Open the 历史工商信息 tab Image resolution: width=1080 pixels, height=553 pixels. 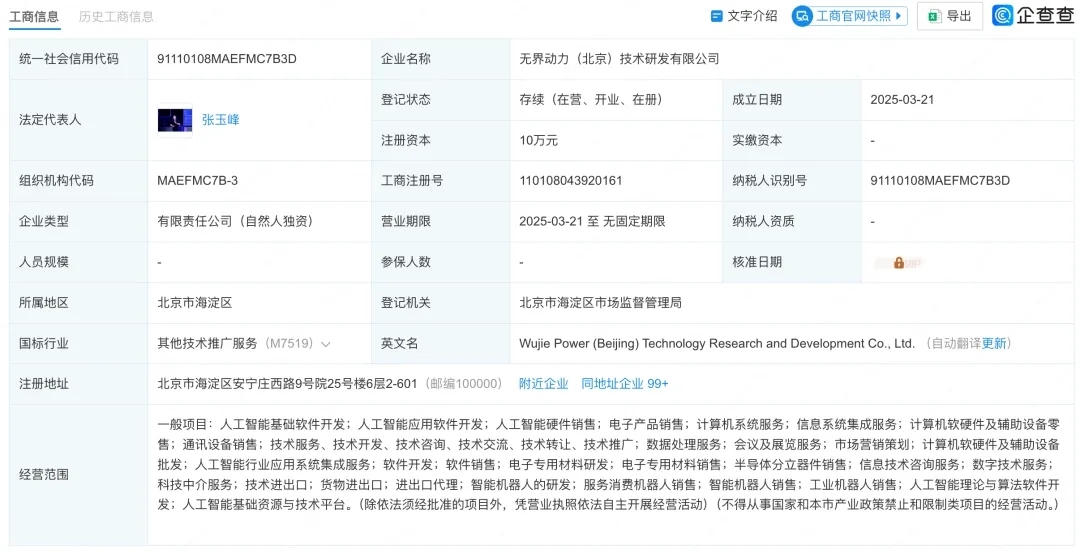[x=116, y=16]
